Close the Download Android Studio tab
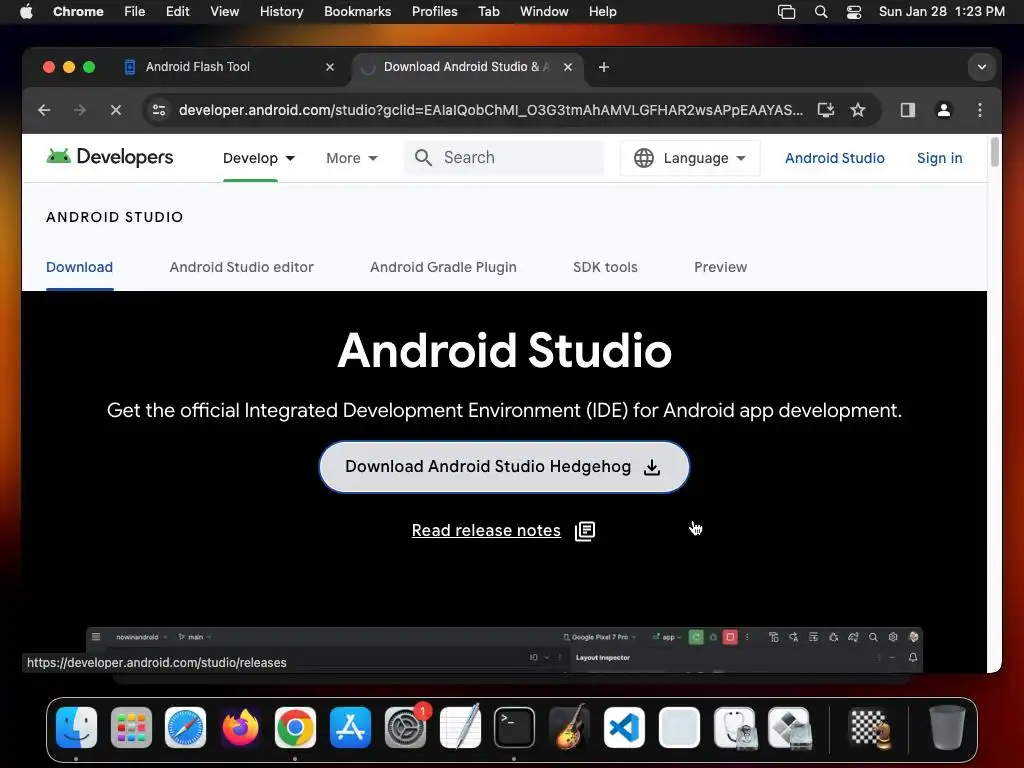The height and width of the screenshot is (768, 1024). [568, 67]
